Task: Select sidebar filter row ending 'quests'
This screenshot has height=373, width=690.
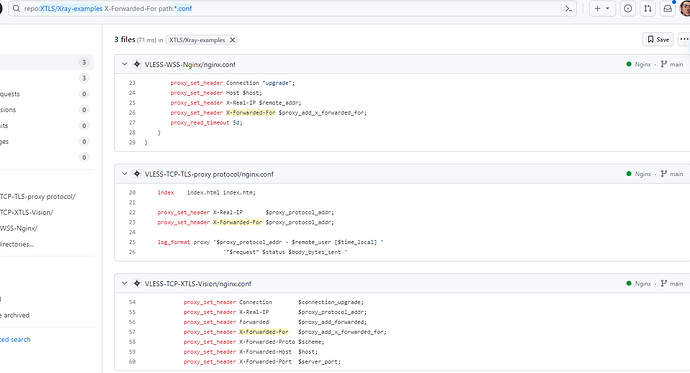Action: tap(47, 94)
